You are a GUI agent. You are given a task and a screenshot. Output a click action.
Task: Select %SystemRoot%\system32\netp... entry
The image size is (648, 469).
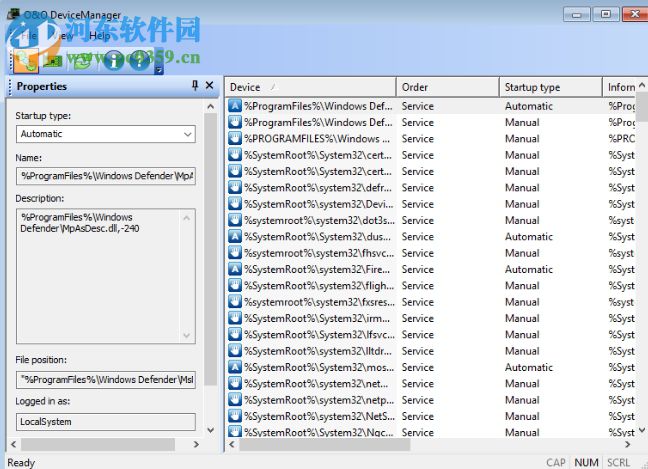[x=319, y=400]
